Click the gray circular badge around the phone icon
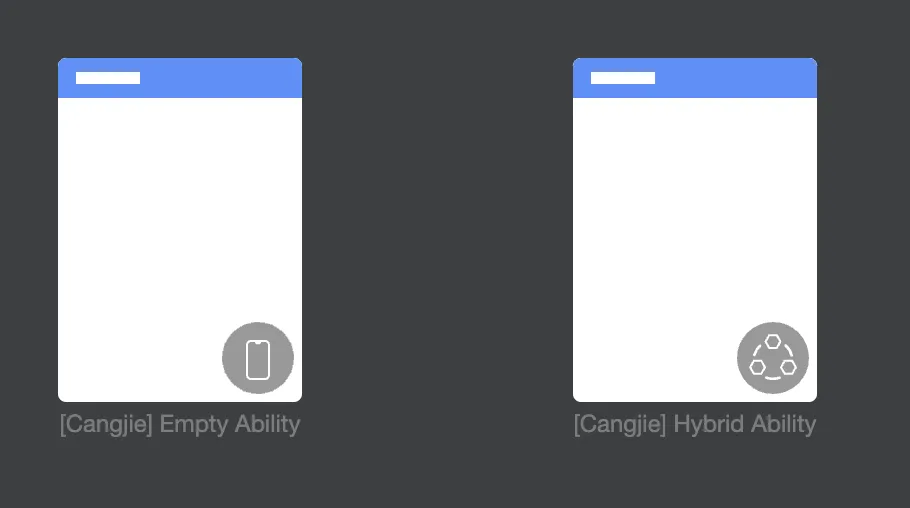This screenshot has height=508, width=910. tap(258, 358)
